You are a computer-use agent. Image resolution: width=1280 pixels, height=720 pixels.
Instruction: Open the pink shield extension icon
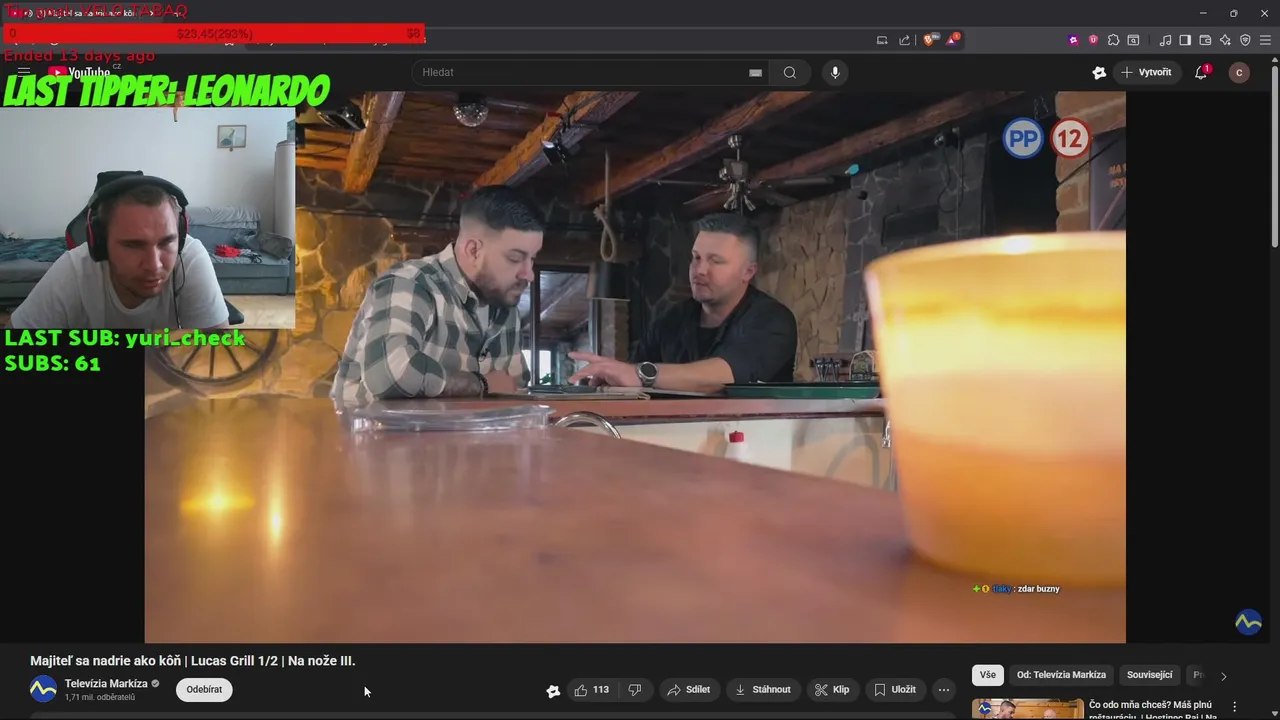1093,40
